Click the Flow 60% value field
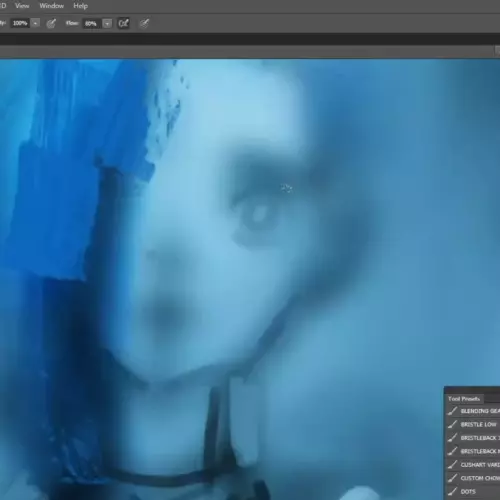500x500 pixels. (x=92, y=24)
